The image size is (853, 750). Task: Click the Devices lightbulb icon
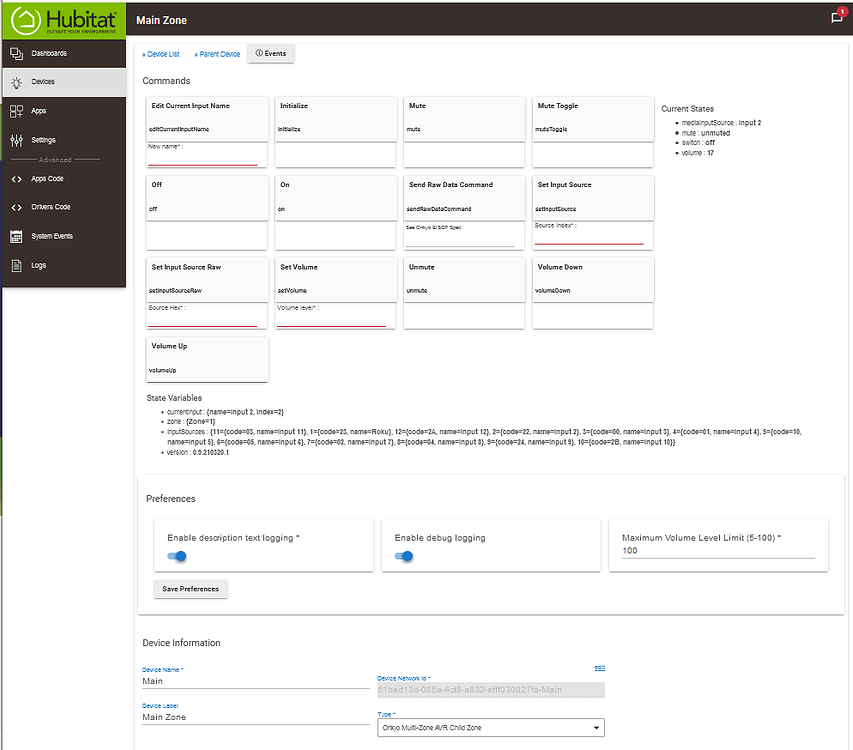point(16,82)
